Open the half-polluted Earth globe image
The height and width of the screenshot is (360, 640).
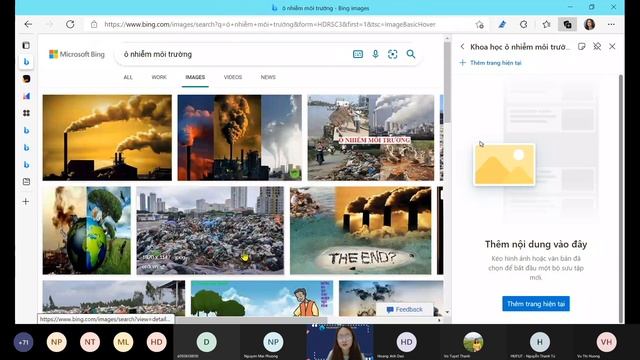(x=87, y=231)
